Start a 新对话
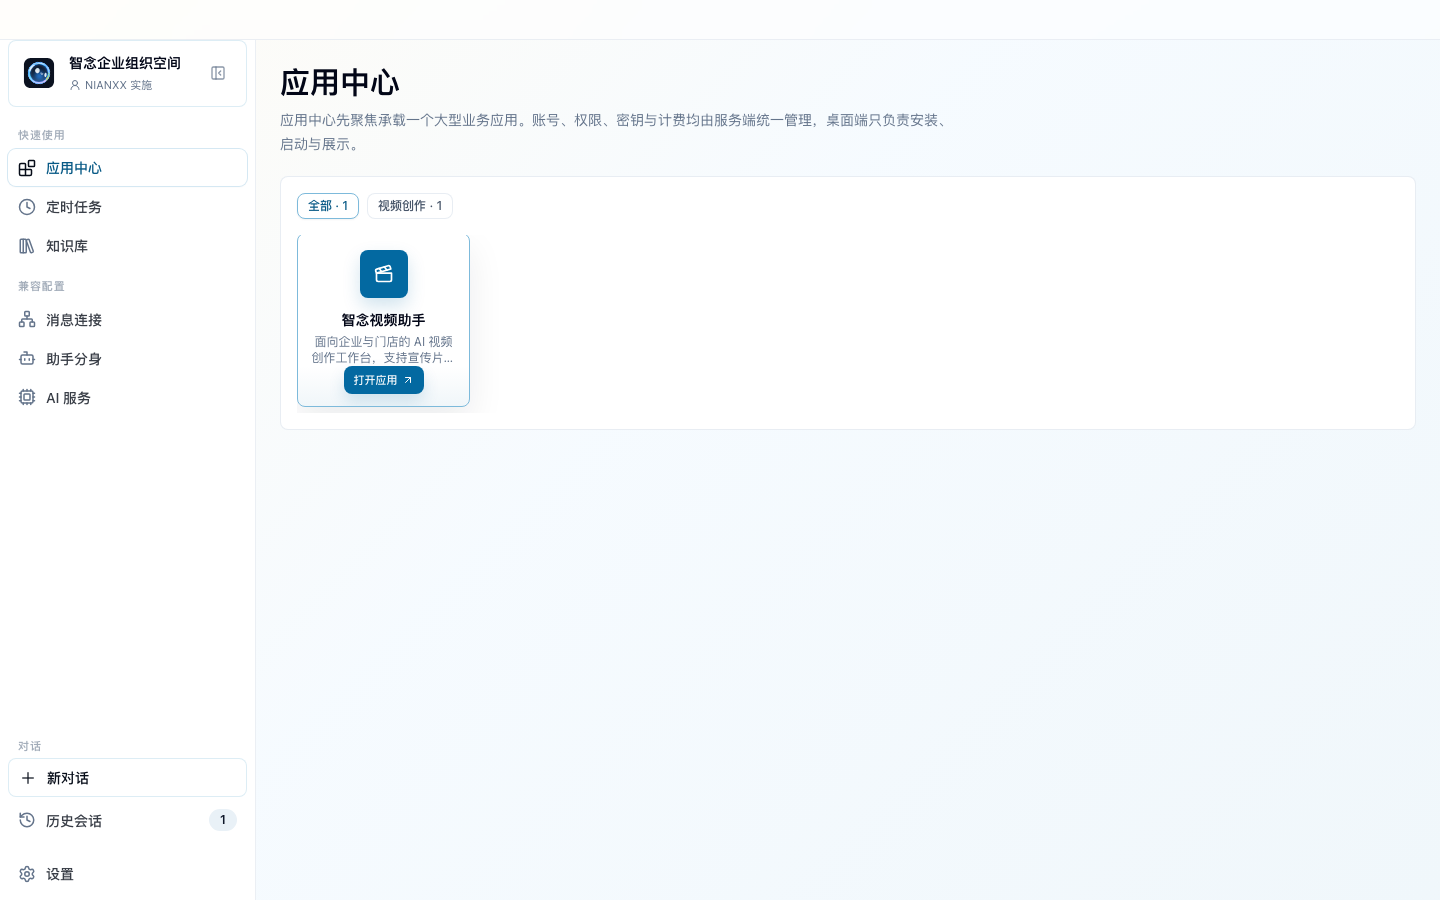This screenshot has width=1440, height=900. point(127,778)
